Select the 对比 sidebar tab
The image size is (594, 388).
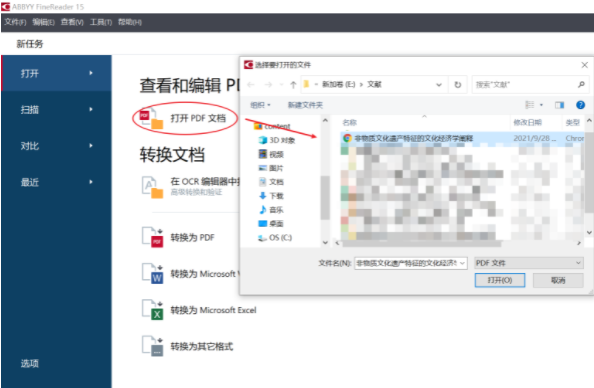[x=56, y=146]
